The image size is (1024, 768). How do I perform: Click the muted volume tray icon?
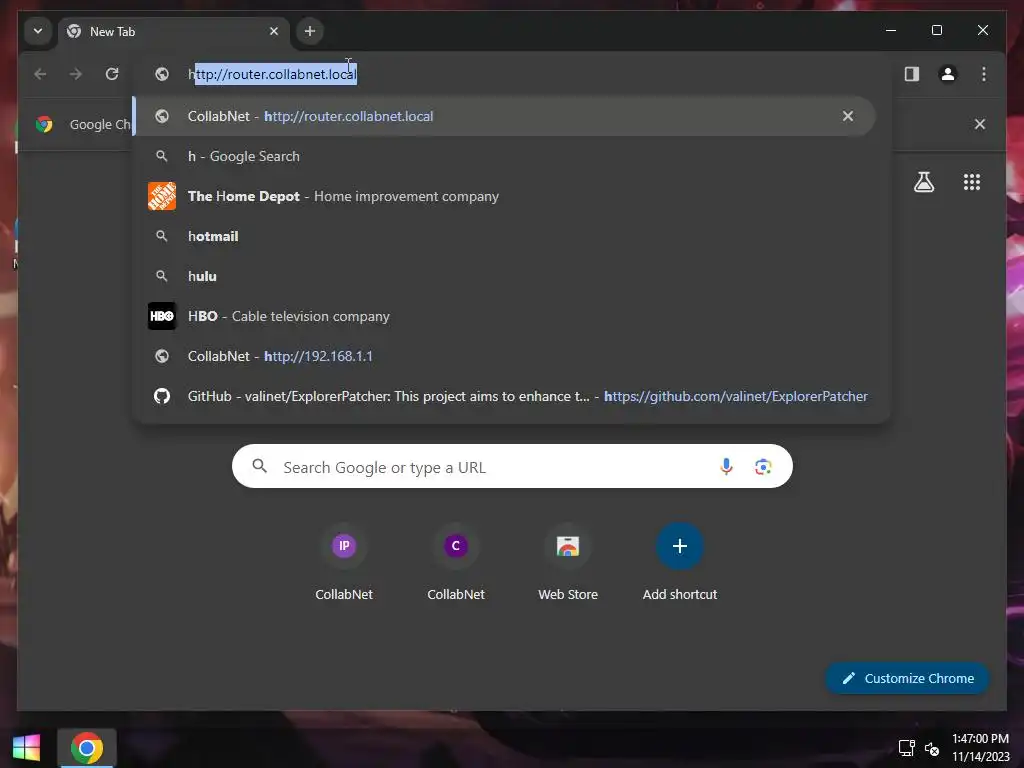pyautogui.click(x=932, y=748)
